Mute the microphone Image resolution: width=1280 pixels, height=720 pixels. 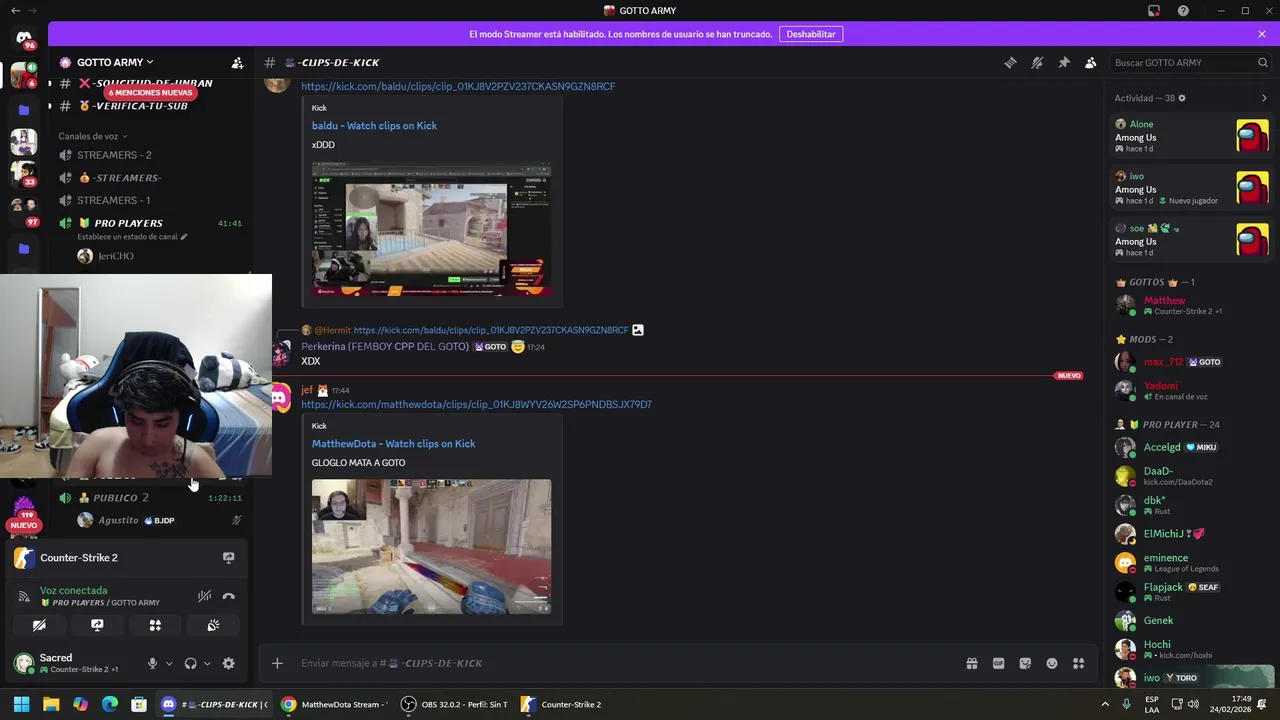pyautogui.click(x=153, y=663)
